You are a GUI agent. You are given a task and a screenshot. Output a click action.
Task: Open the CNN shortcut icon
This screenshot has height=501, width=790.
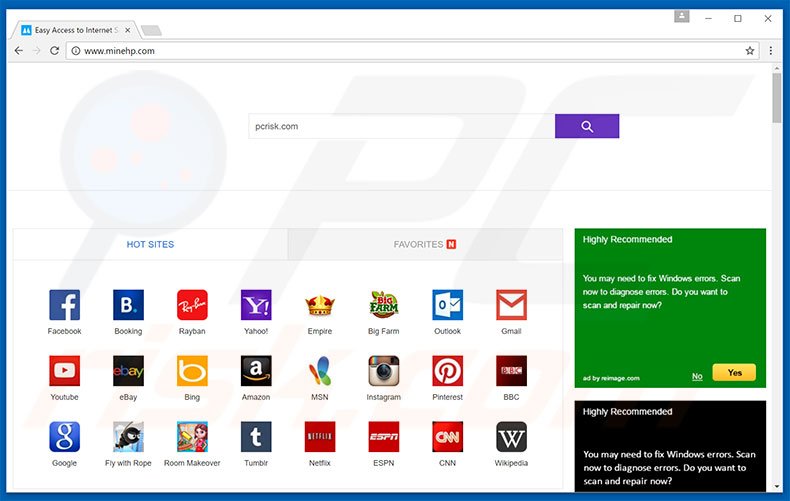click(447, 437)
